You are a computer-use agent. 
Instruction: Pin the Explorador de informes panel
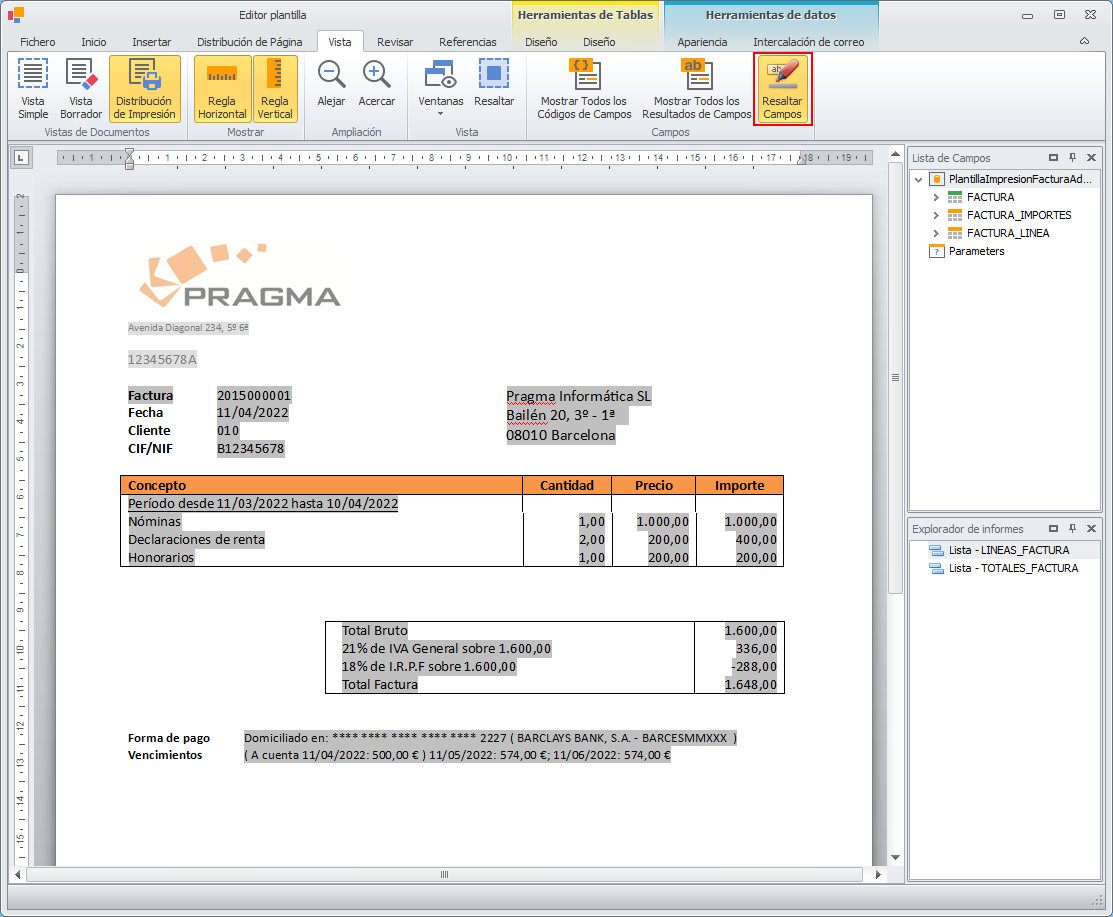click(1073, 529)
